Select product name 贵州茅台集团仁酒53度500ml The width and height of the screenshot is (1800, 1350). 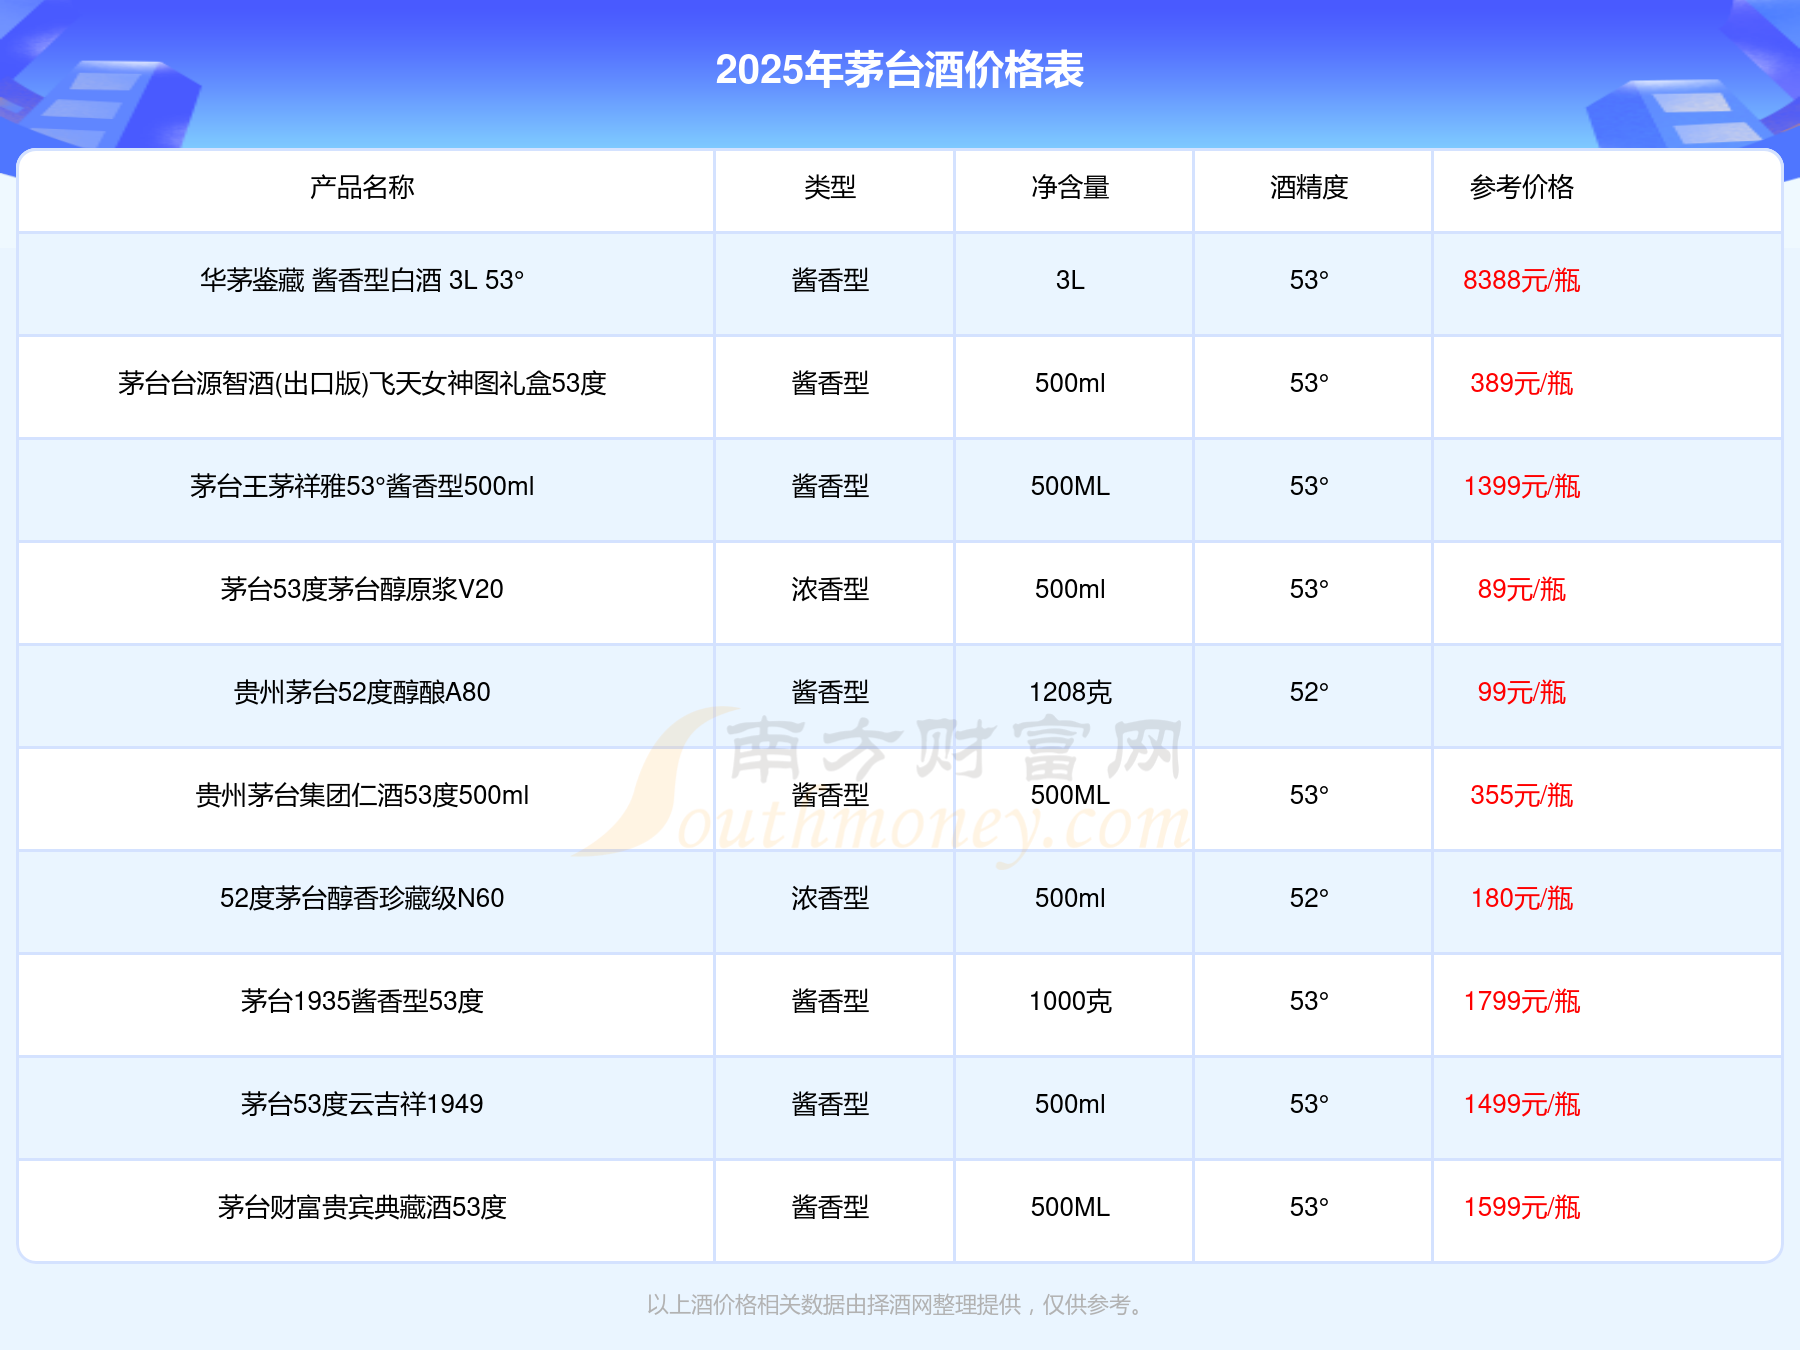[362, 795]
